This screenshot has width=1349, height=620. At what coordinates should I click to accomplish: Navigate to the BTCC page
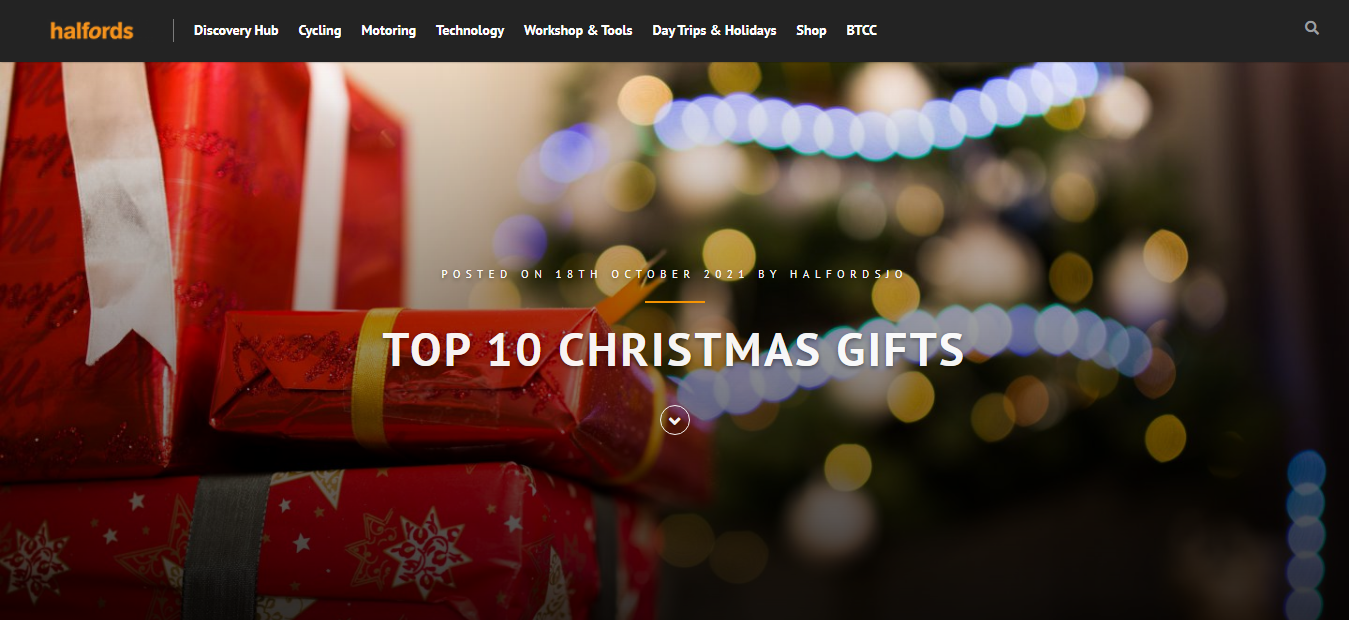(x=861, y=30)
